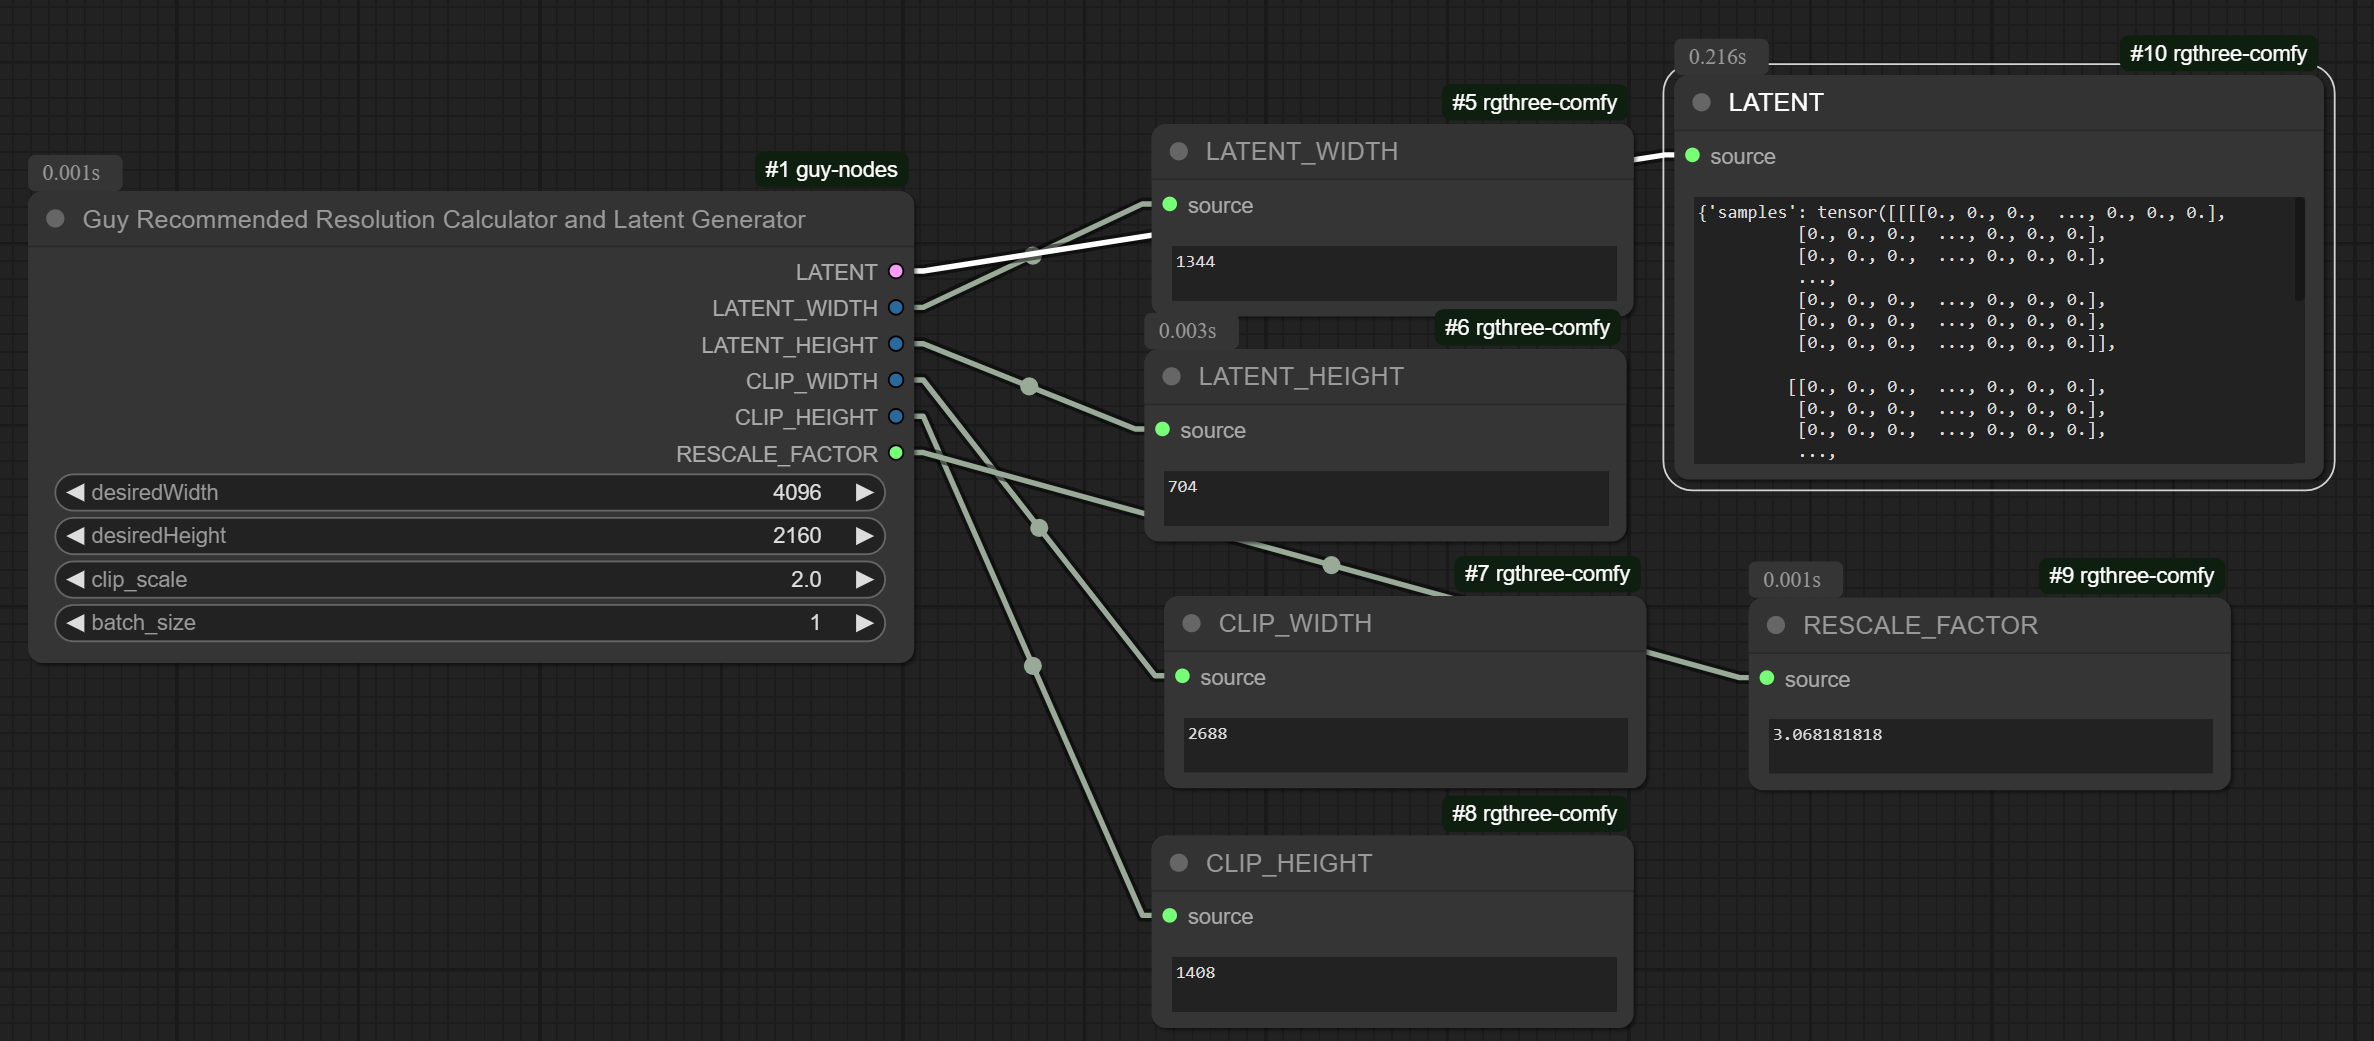Viewport: 2374px width, 1041px height.
Task: Decrease clip_scale with the left arrow
Action: pyautogui.click(x=75, y=579)
